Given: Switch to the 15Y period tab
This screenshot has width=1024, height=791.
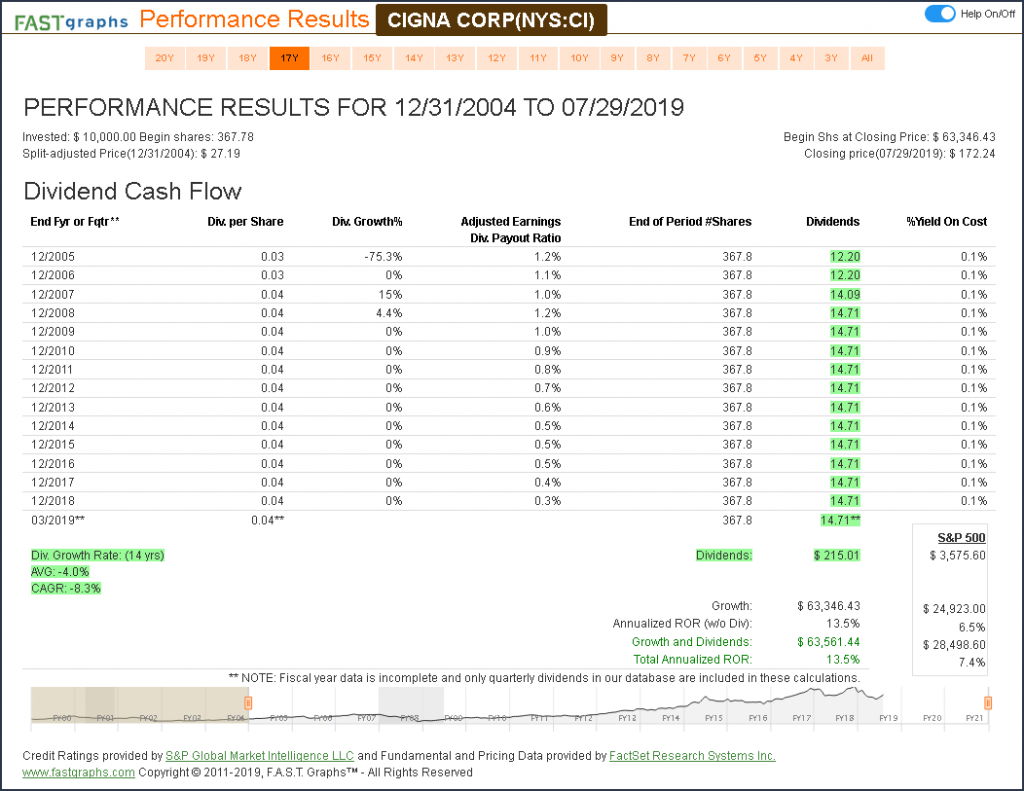Looking at the screenshot, I should [x=372, y=58].
